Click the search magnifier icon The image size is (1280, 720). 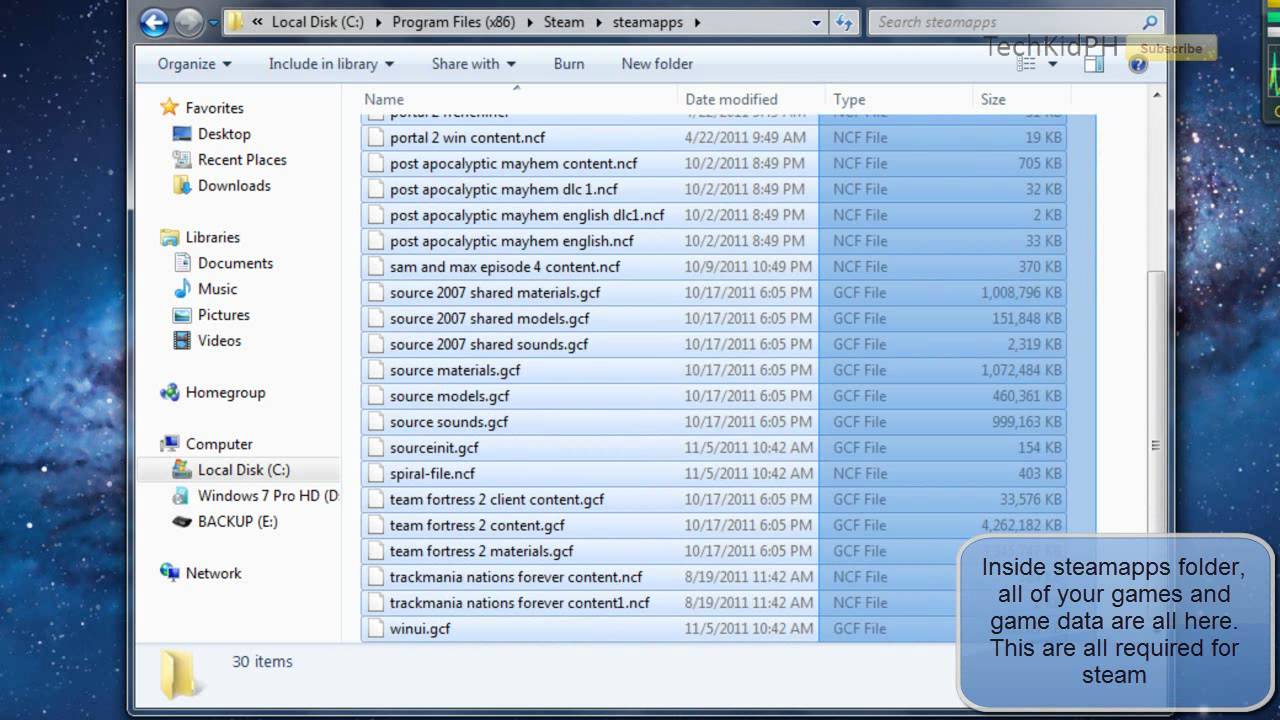click(x=1150, y=22)
